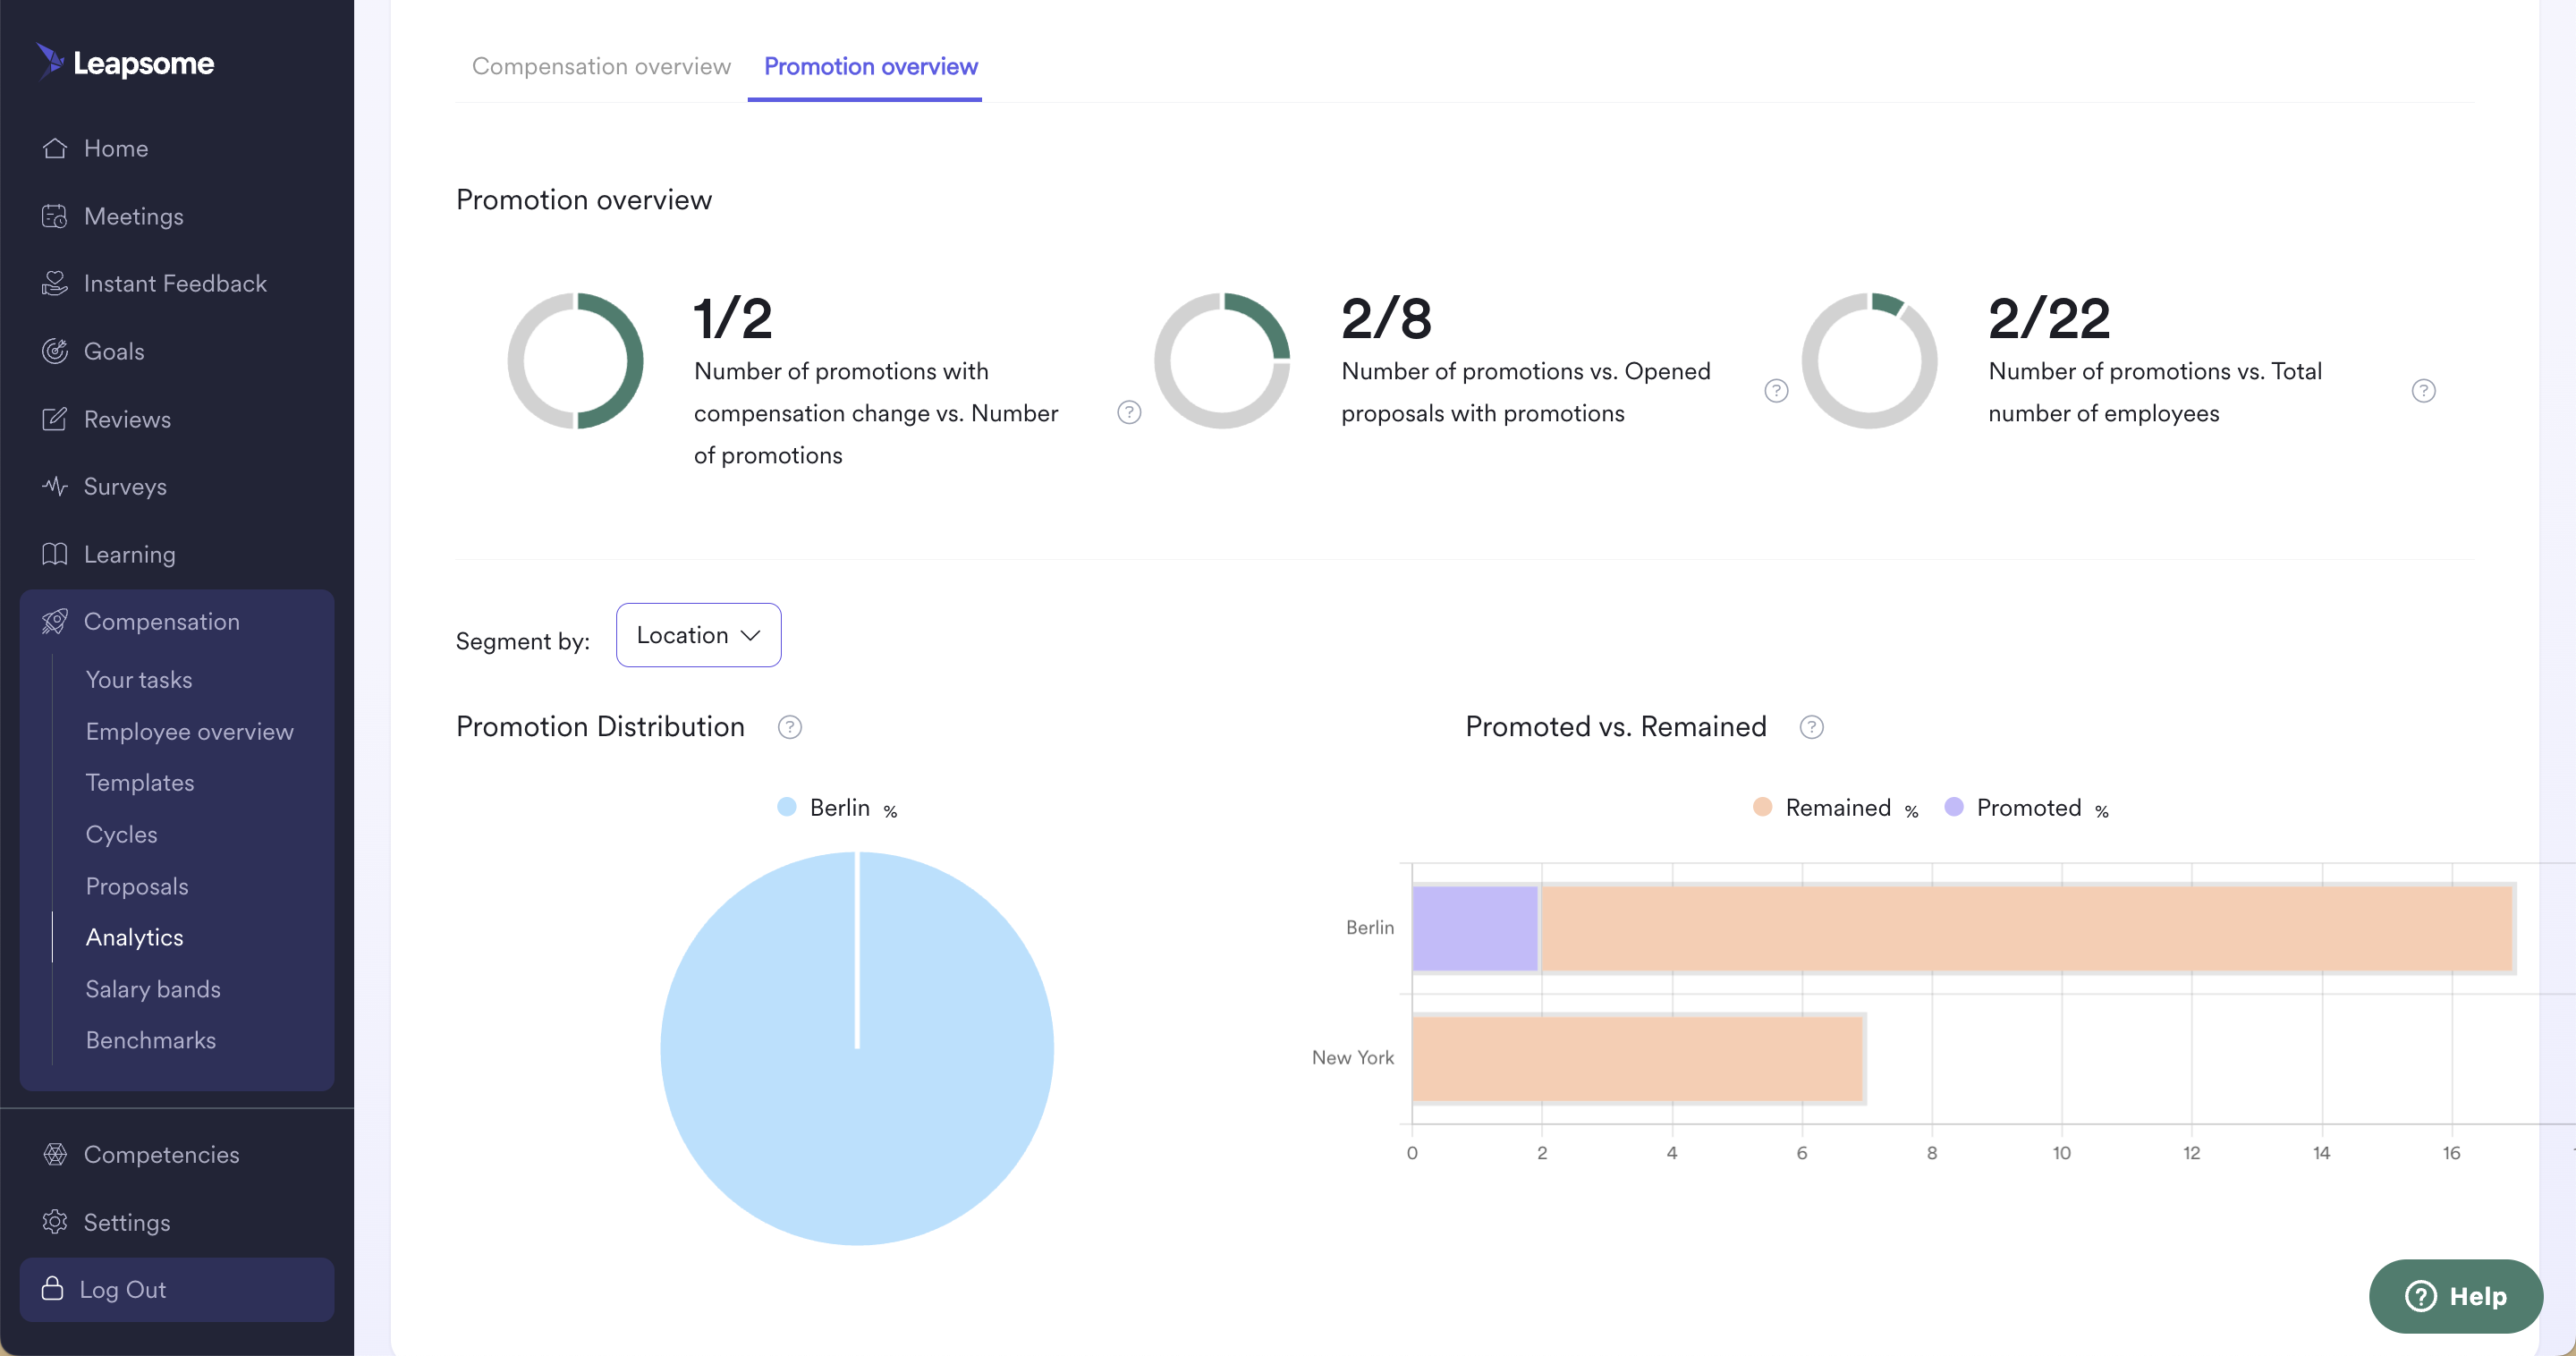Click the Help button in the corner
The image size is (2576, 1356).
tap(2457, 1296)
